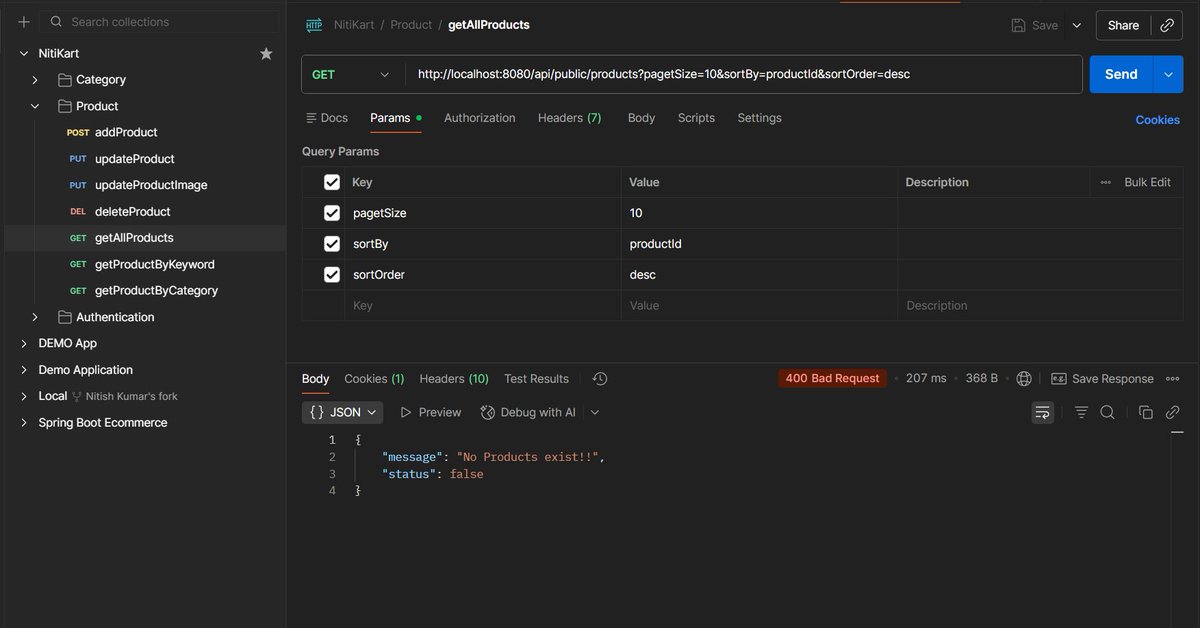Screen dimensions: 1200x628
Task: Expand the Spring Boot Ecommerce collection
Action: (x=24, y=423)
